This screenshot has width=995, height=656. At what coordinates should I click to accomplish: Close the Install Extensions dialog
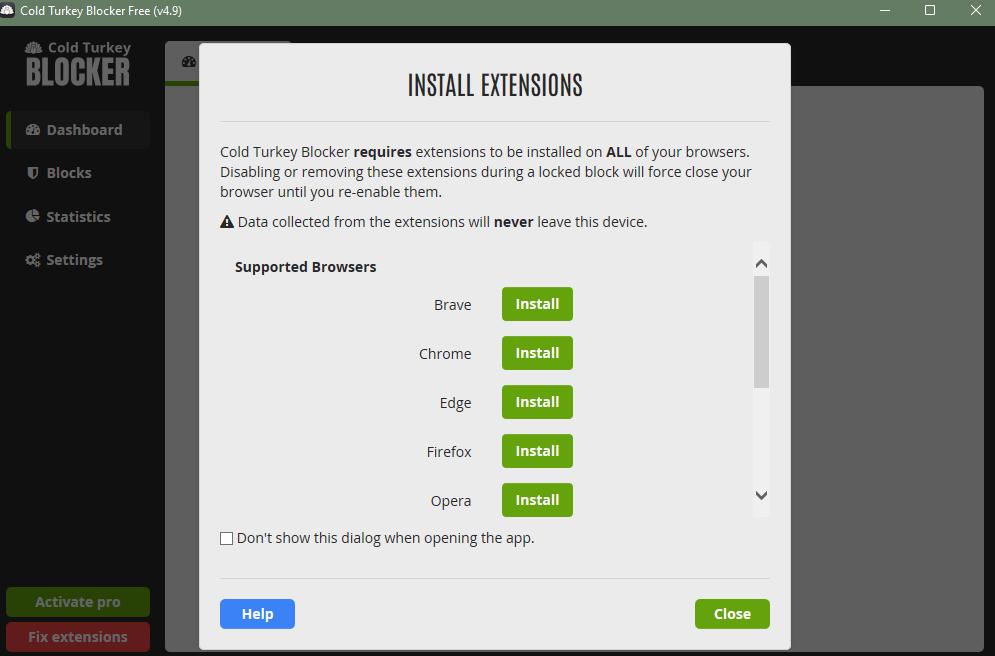tap(732, 614)
